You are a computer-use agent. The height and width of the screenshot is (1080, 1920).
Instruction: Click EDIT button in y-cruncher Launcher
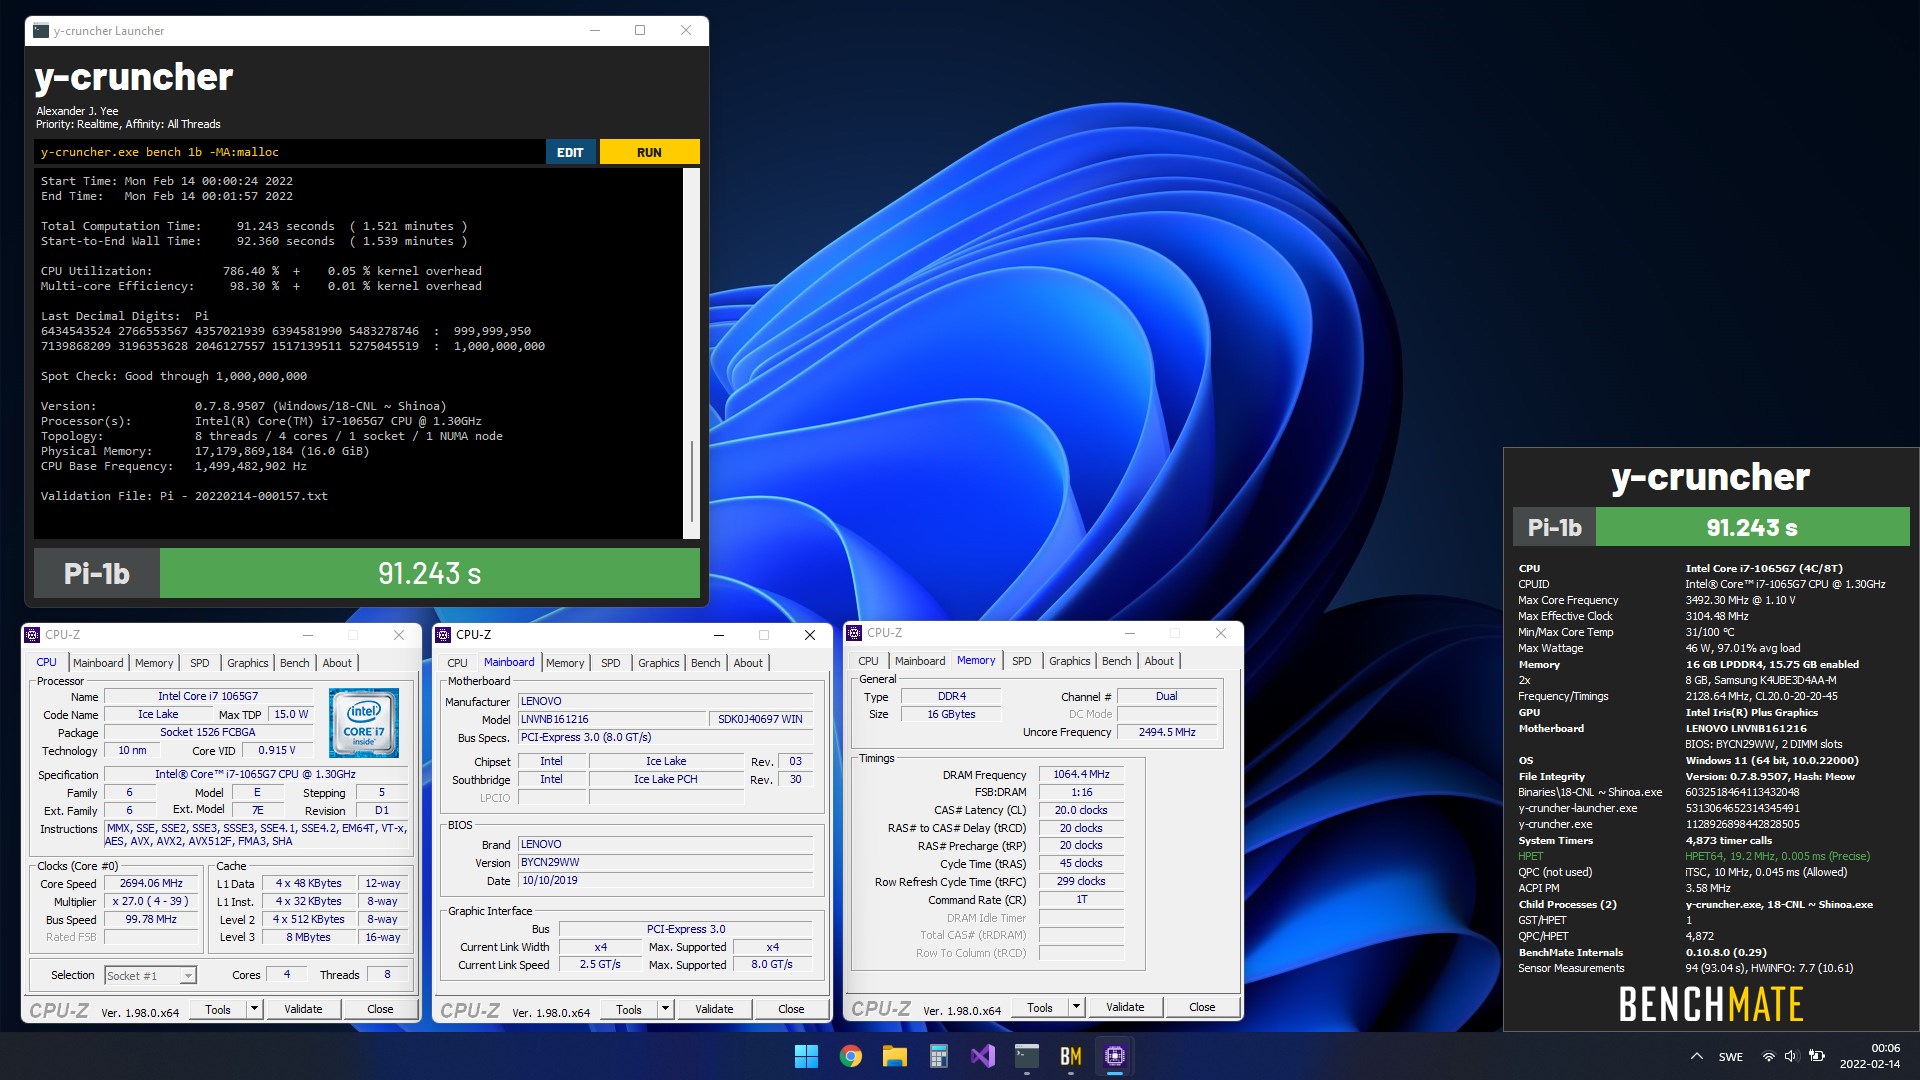pos(570,152)
